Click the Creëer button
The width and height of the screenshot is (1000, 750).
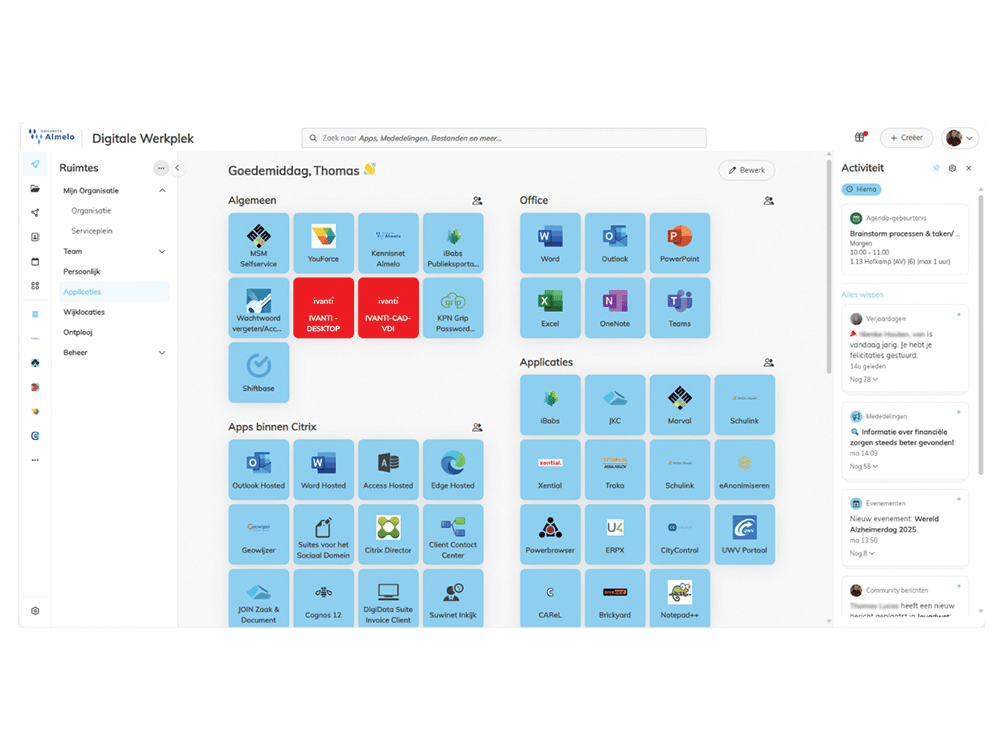coord(906,138)
